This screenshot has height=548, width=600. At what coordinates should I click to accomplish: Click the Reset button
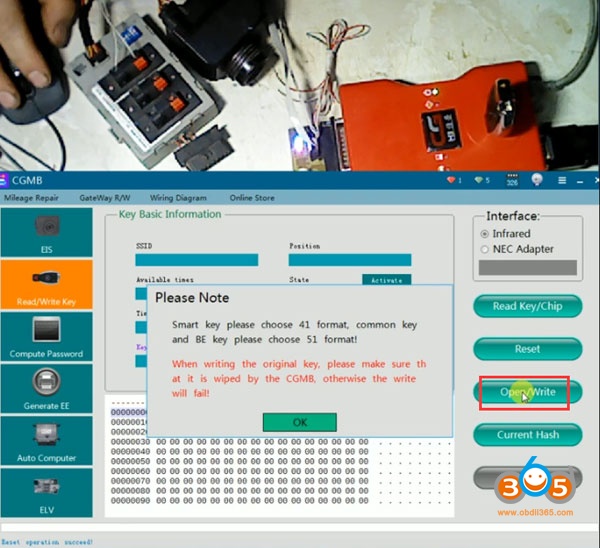point(528,349)
